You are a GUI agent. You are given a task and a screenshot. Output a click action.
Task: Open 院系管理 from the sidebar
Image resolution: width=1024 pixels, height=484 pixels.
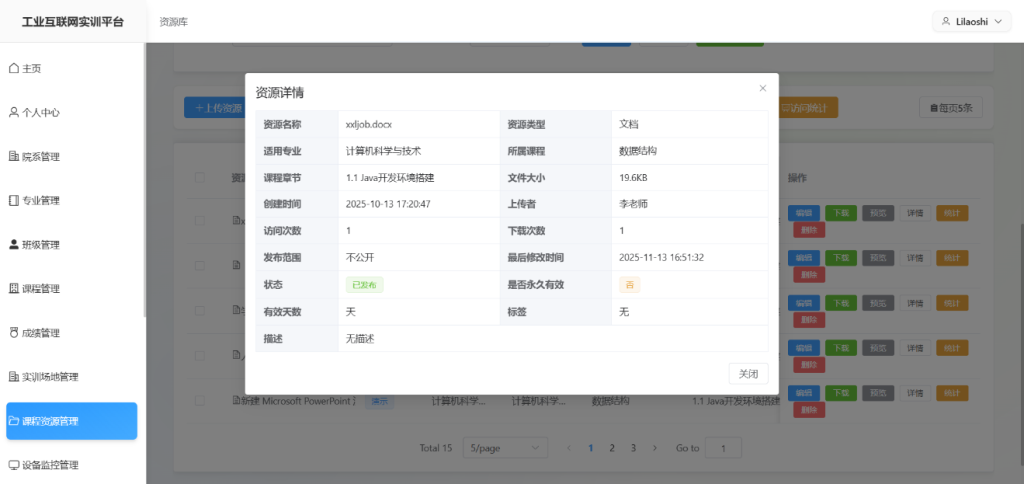tap(40, 156)
